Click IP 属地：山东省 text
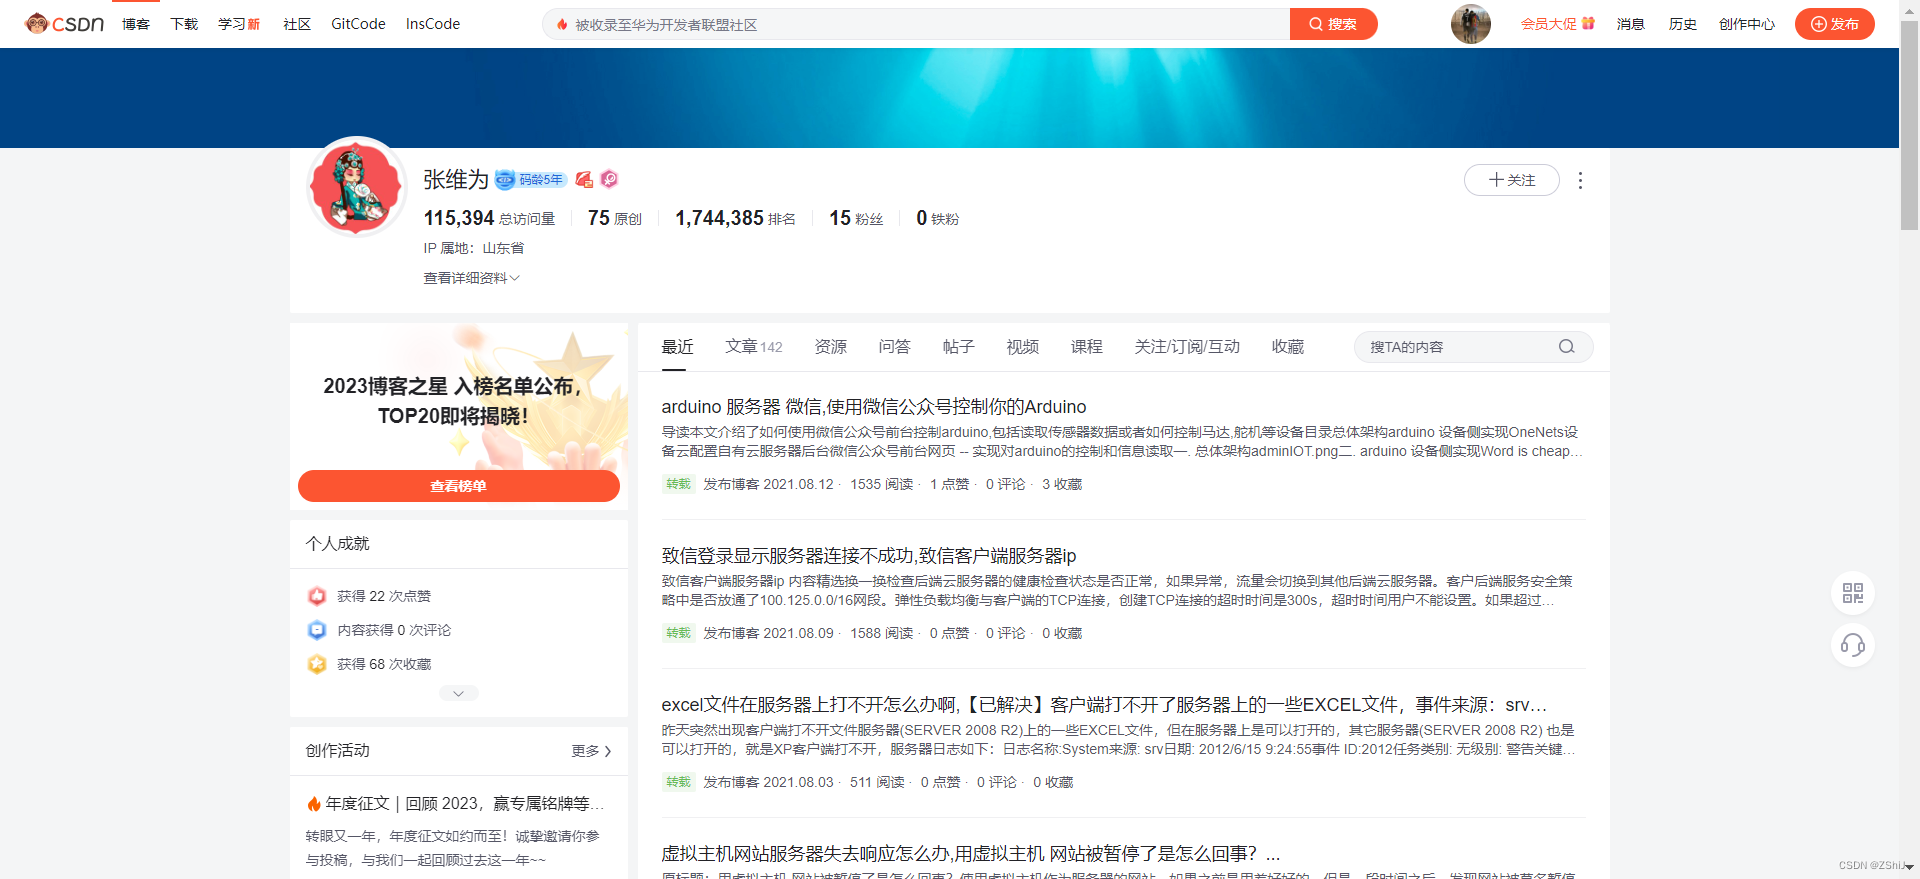The image size is (1920, 879). [x=473, y=248]
